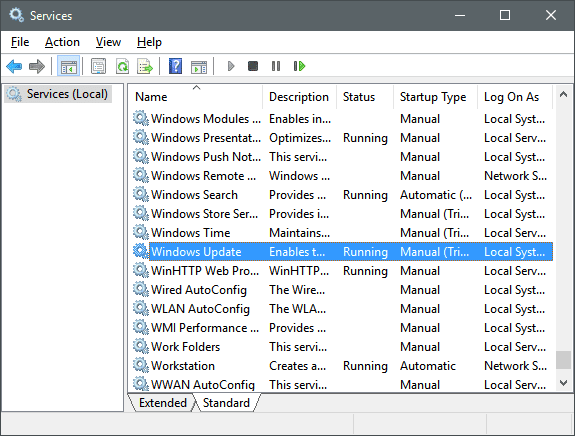Image resolution: width=575 pixels, height=436 pixels.
Task: Click the Restart Service icon
Action: coord(299,66)
